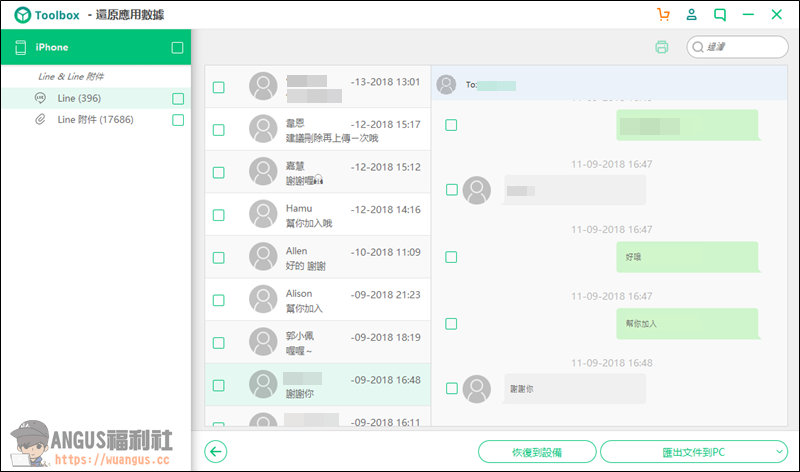The image size is (800, 472).
Task: Select Line (396) category
Action: 96,98
